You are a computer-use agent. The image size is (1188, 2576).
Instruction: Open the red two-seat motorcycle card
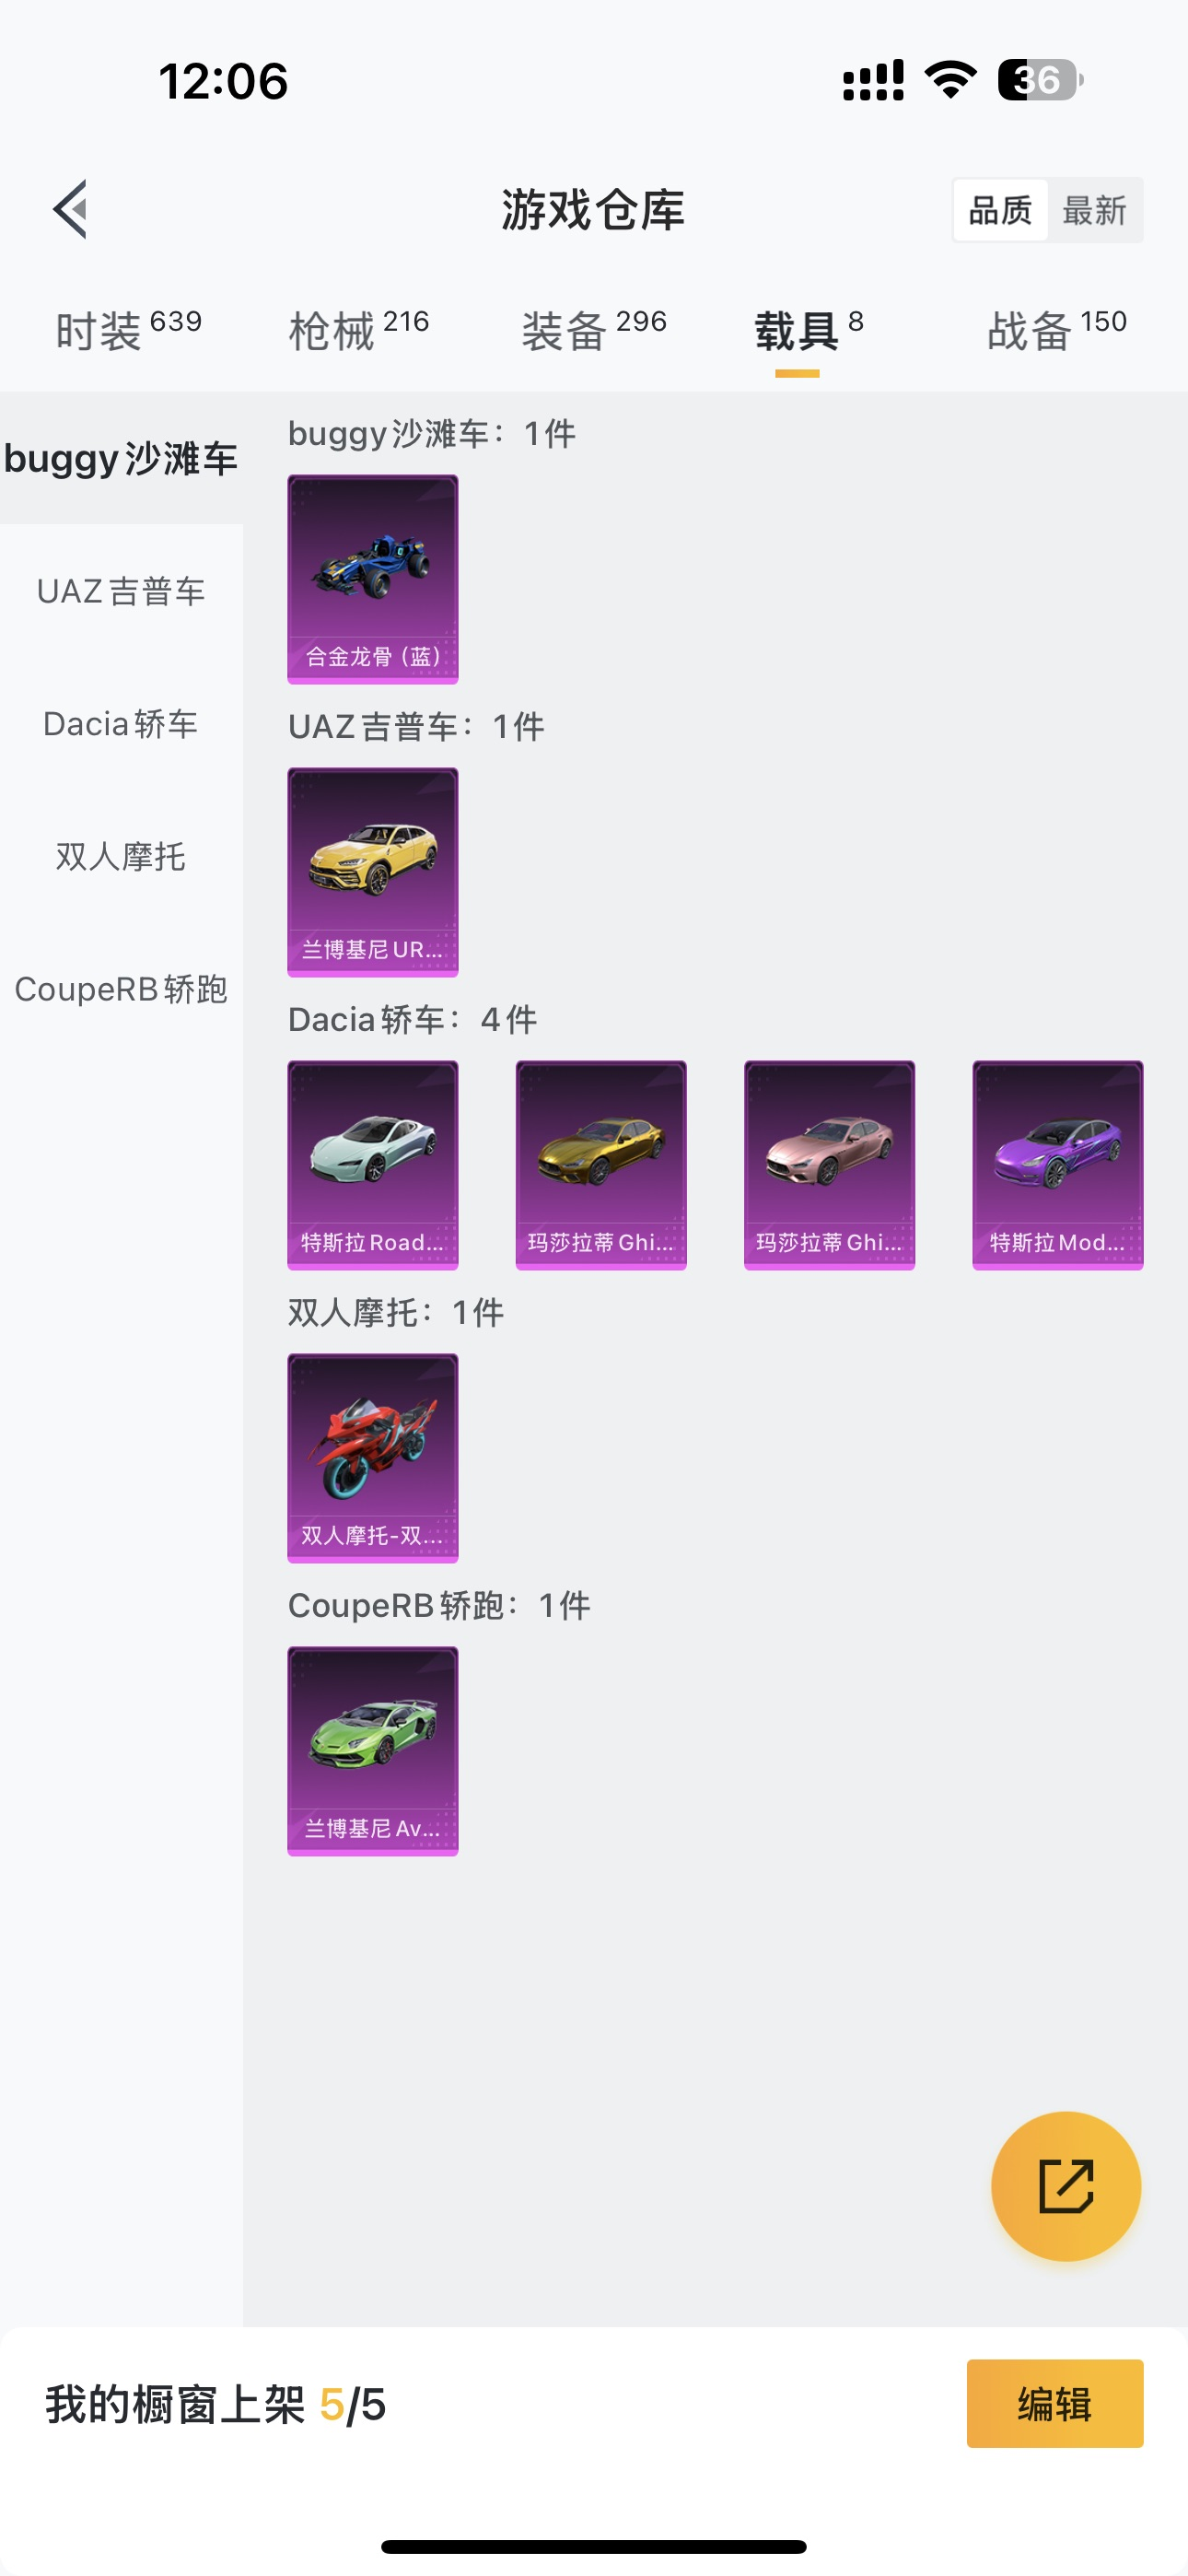point(373,1458)
